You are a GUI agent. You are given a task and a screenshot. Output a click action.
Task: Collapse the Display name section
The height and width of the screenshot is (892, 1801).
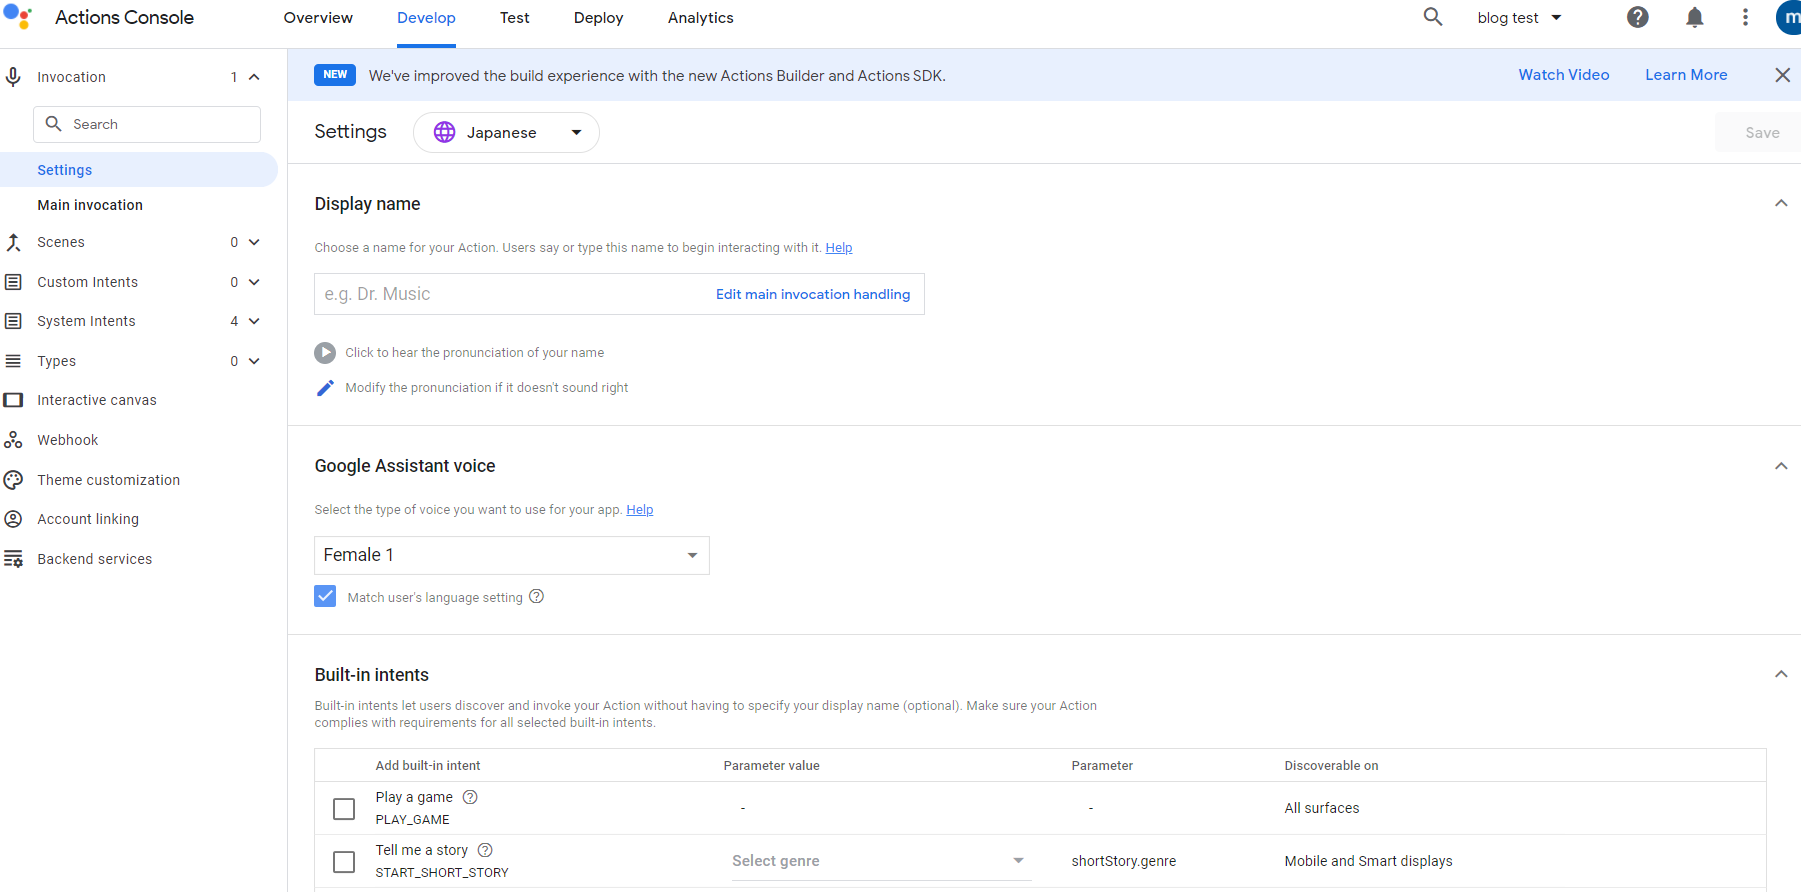1781,203
